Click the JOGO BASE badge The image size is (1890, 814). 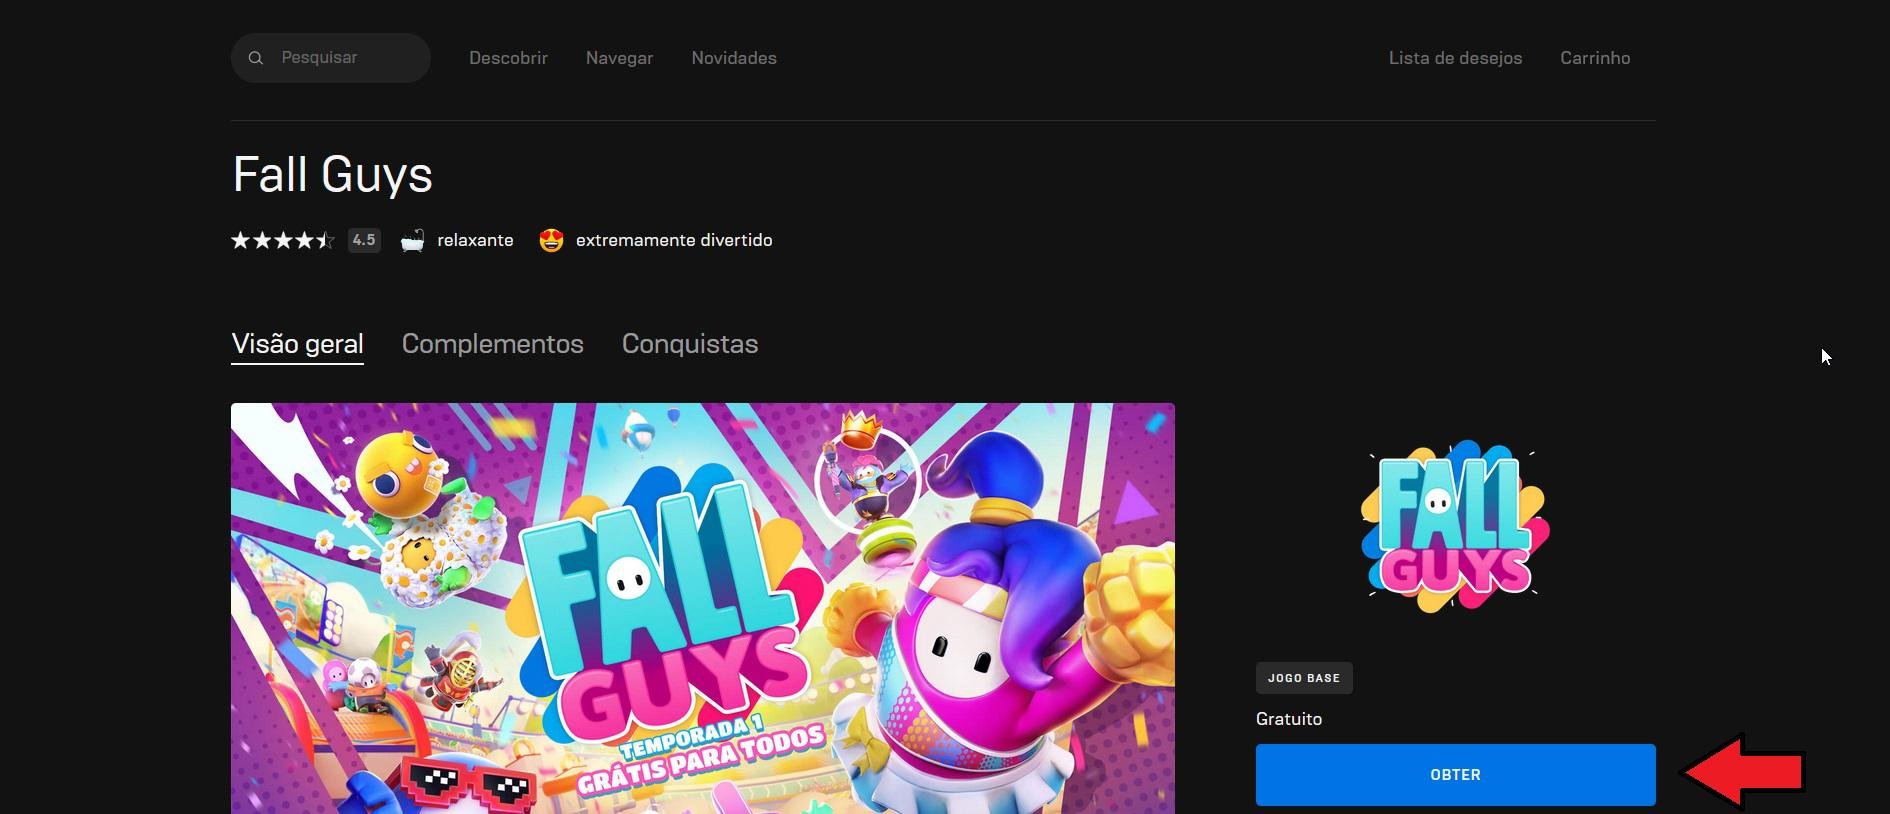1304,678
